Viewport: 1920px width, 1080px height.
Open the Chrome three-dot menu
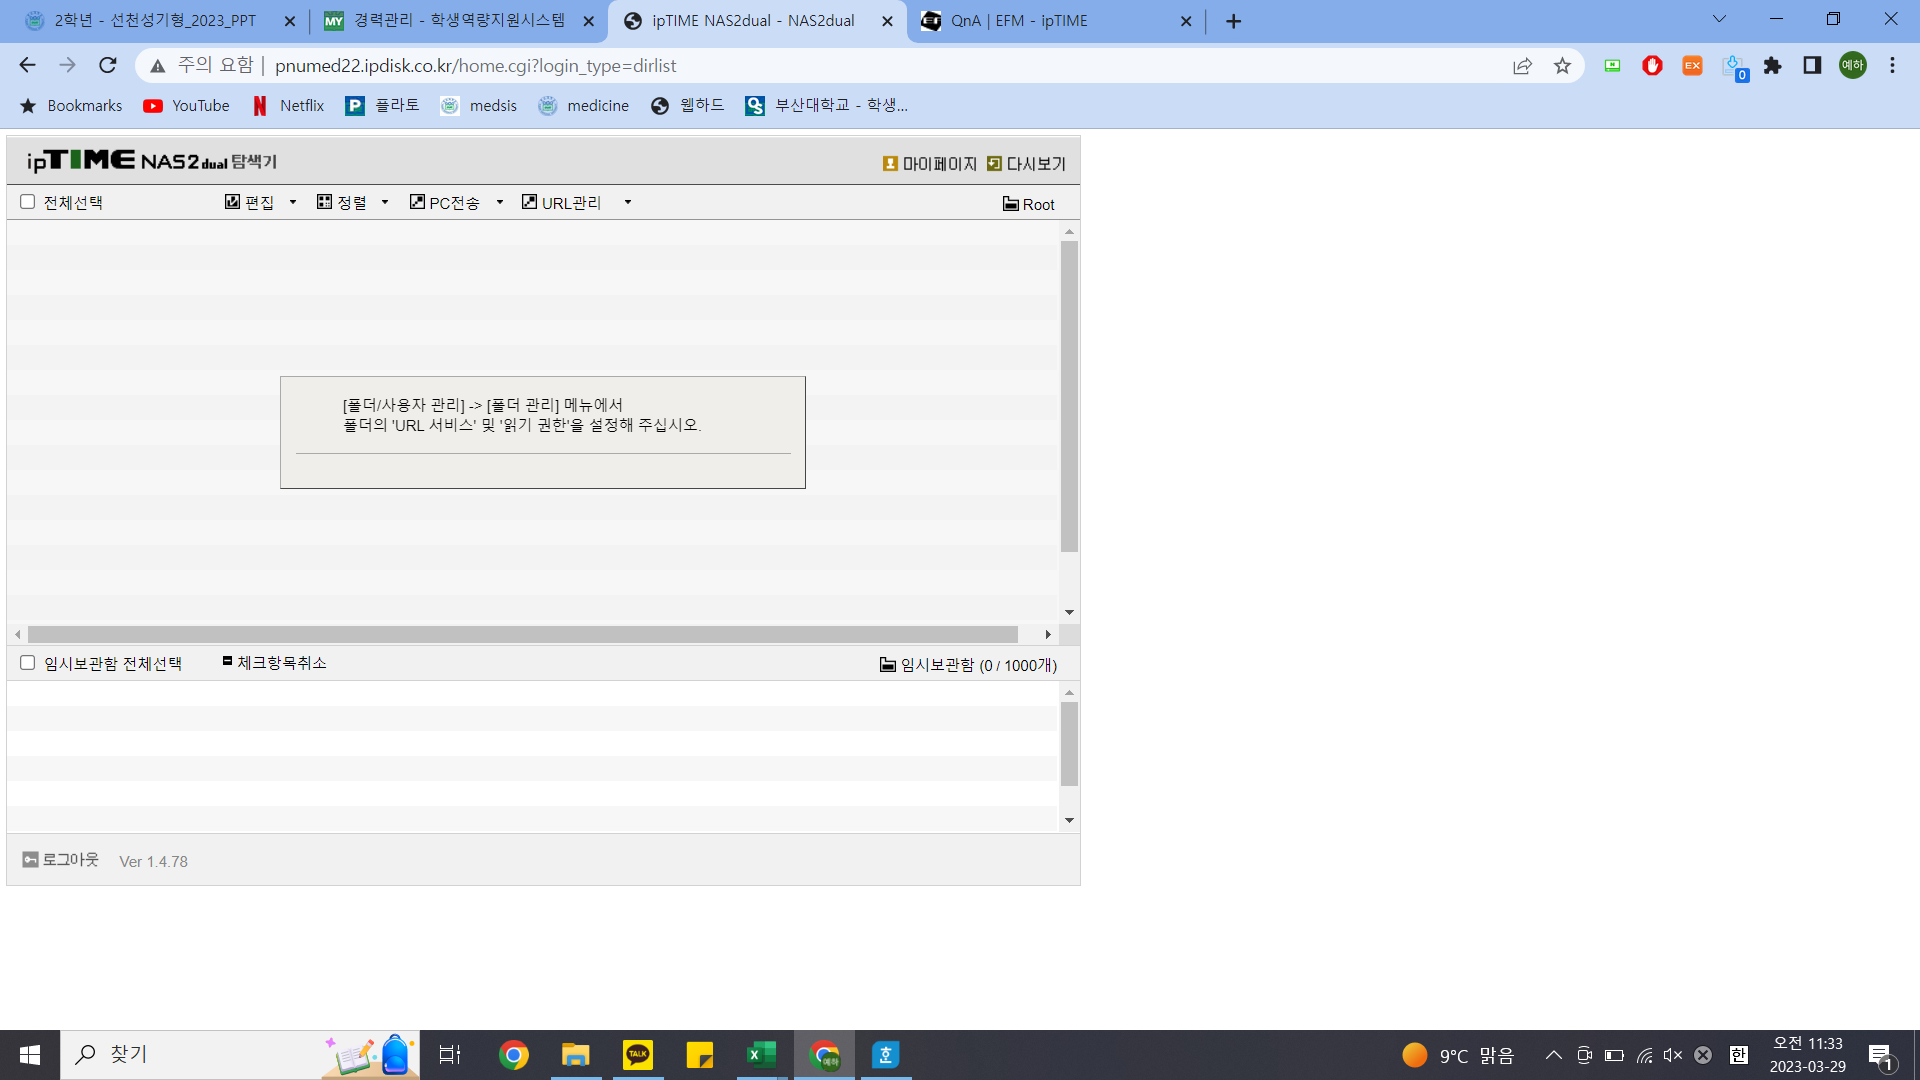coord(1892,66)
